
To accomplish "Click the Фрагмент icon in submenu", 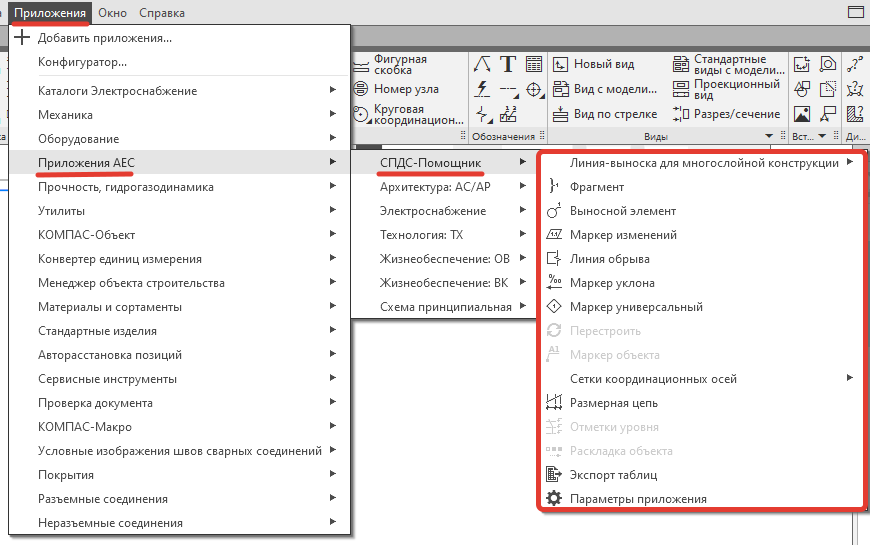I will 554,187.
